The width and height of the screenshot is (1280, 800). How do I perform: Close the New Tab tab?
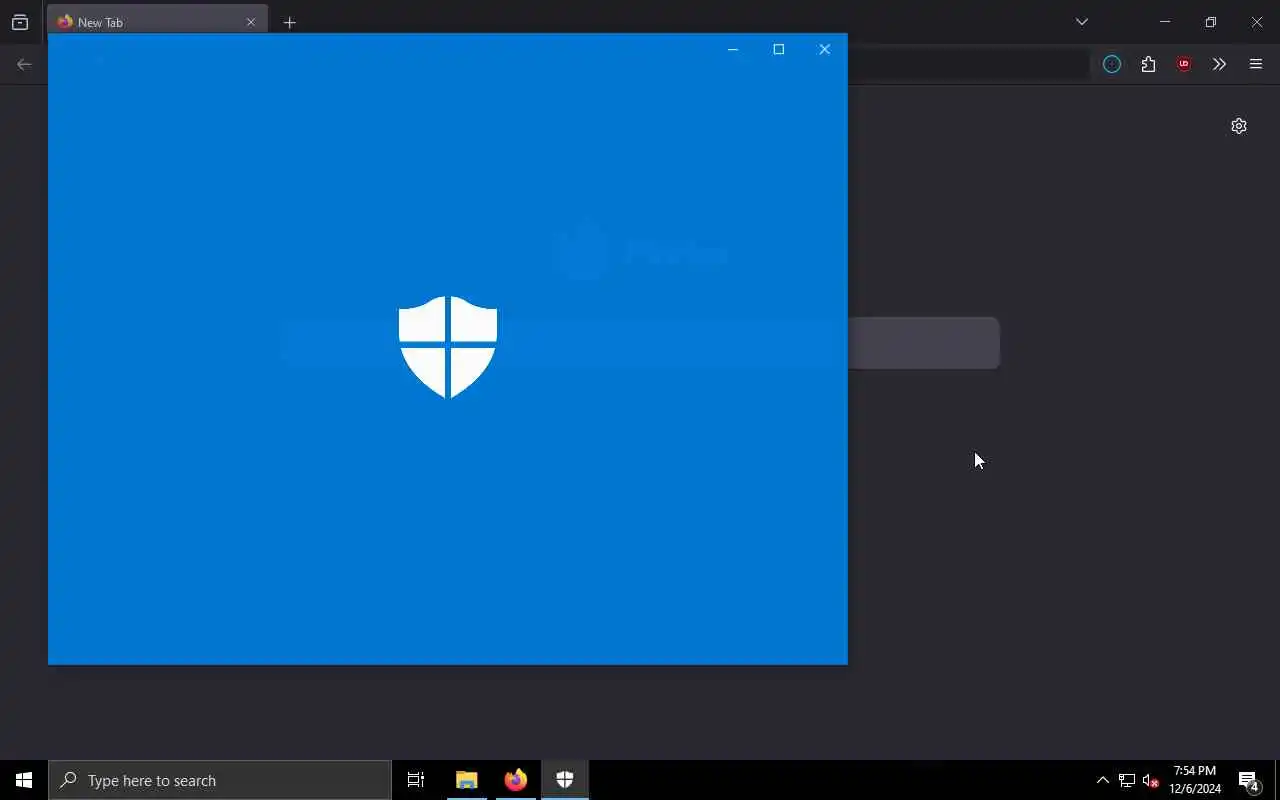(x=251, y=22)
